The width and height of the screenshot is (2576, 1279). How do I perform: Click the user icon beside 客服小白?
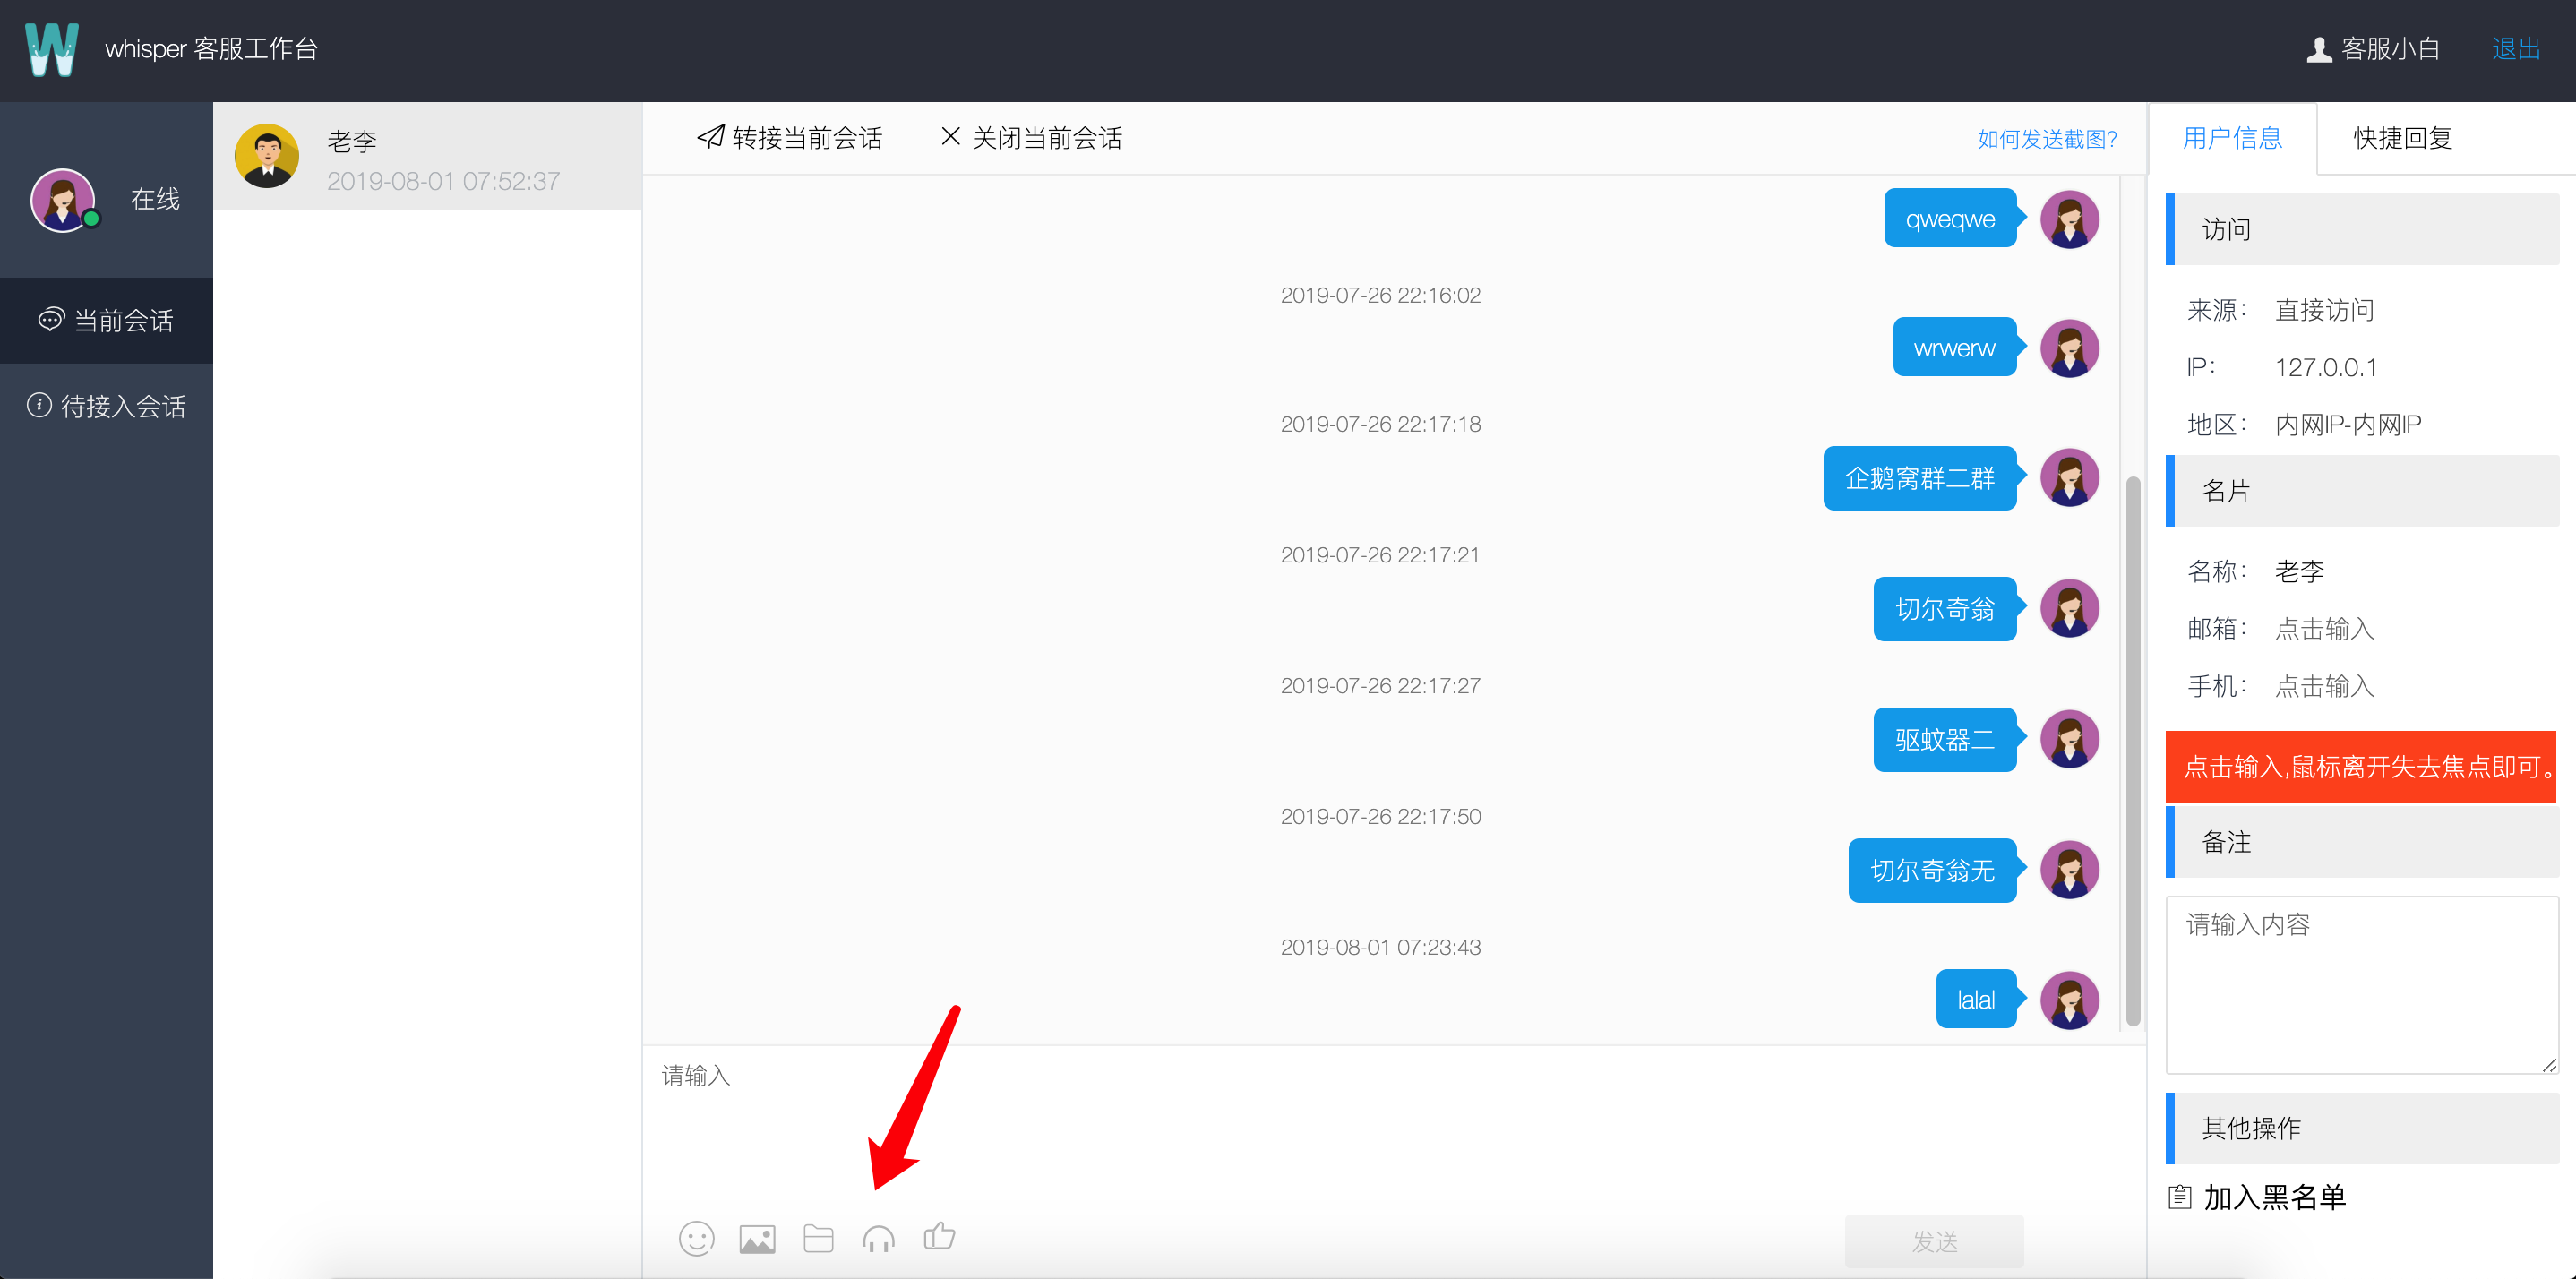point(2319,49)
